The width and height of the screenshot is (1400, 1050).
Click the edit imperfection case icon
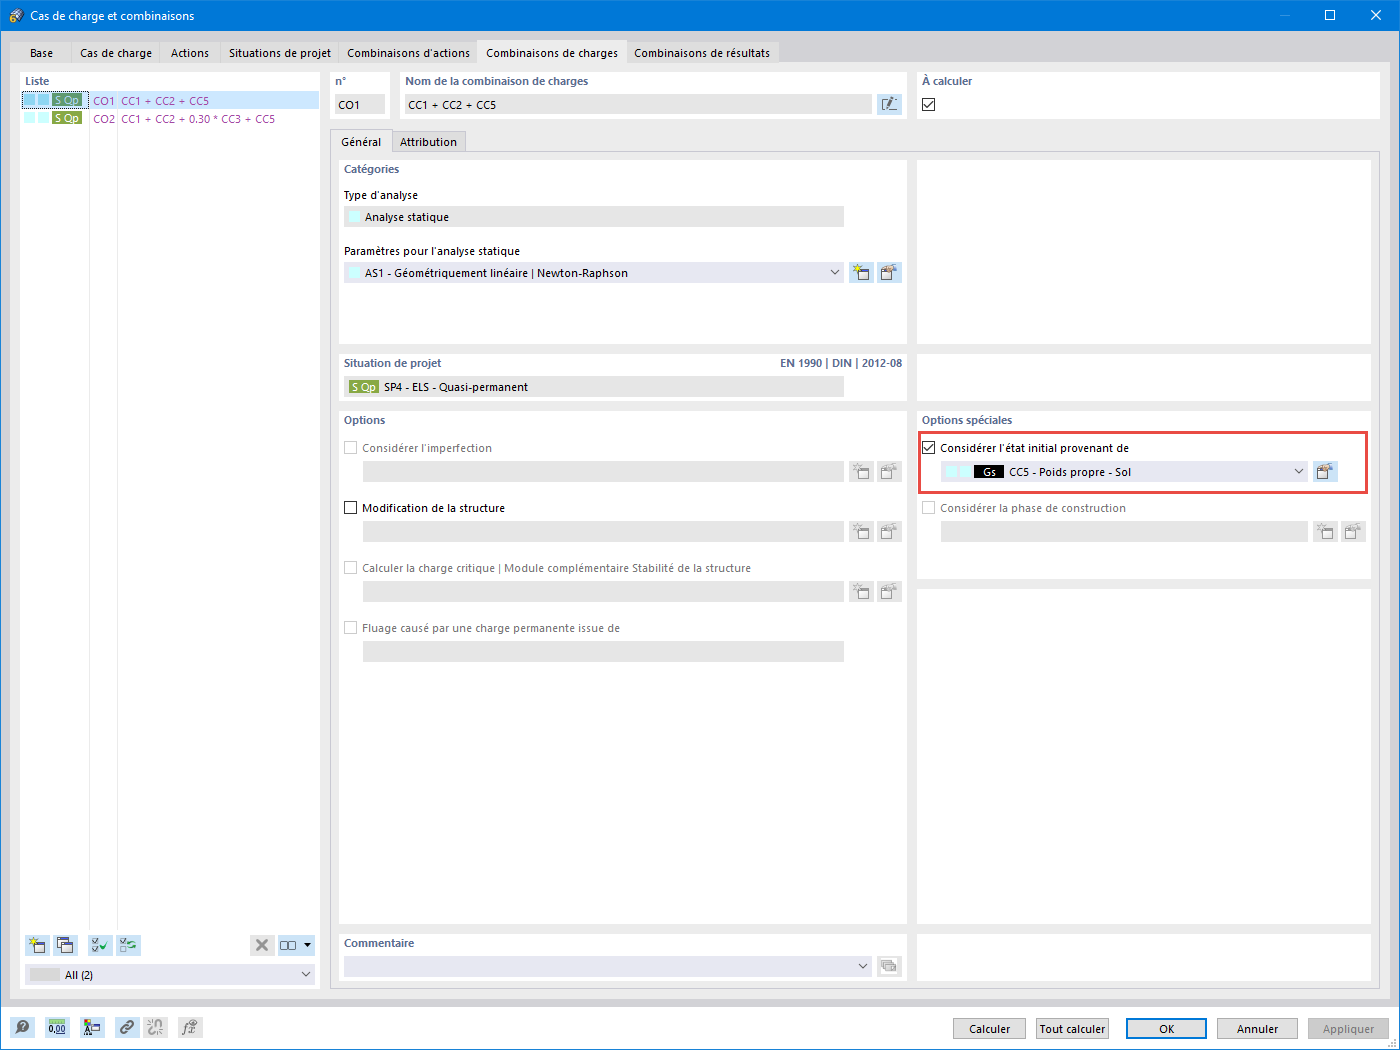tap(889, 472)
